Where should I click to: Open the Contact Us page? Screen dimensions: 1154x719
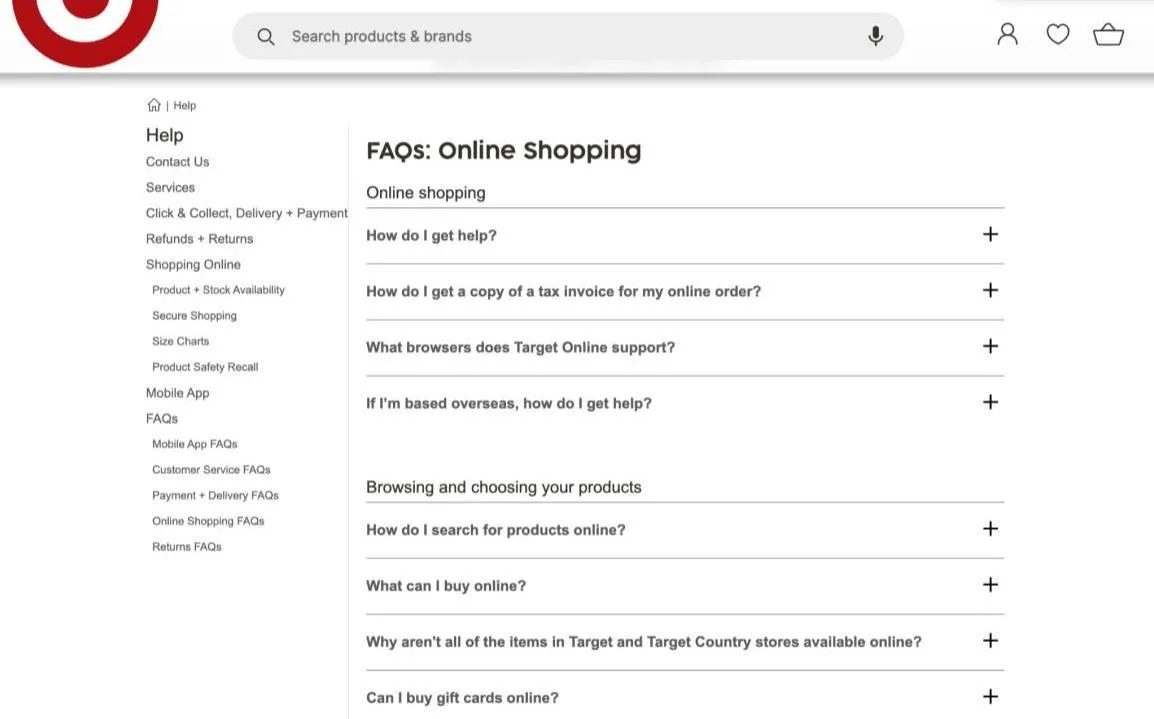click(x=177, y=160)
